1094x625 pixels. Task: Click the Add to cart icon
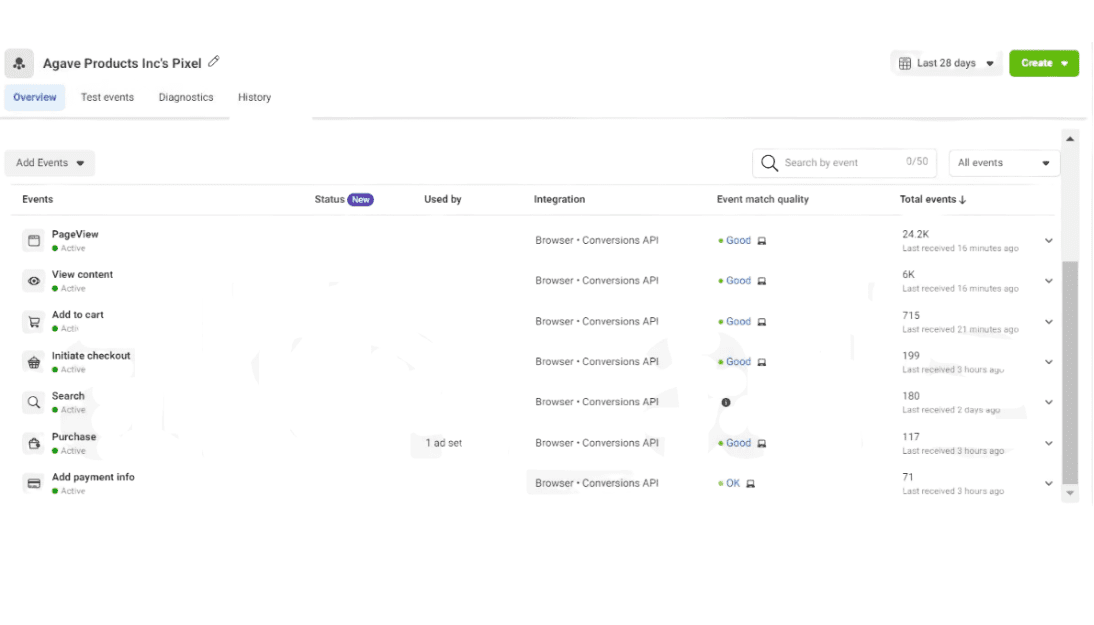pyautogui.click(x=34, y=322)
